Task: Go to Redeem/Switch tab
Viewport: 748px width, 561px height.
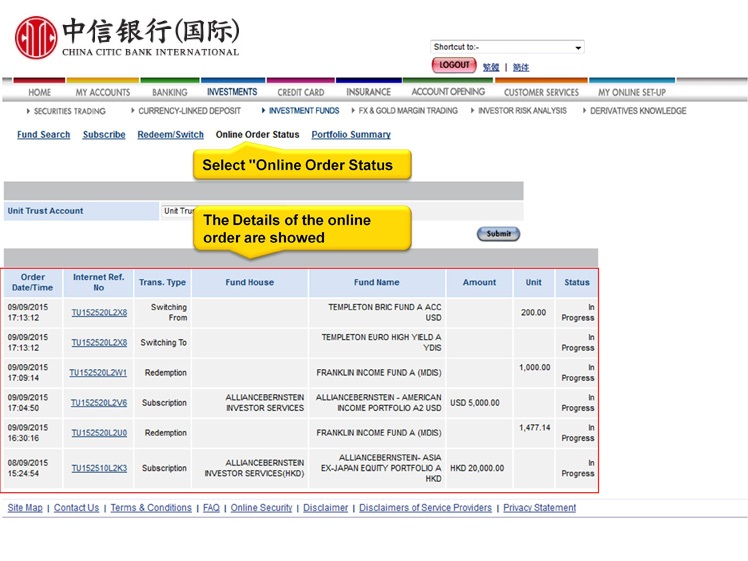Action: coord(170,135)
